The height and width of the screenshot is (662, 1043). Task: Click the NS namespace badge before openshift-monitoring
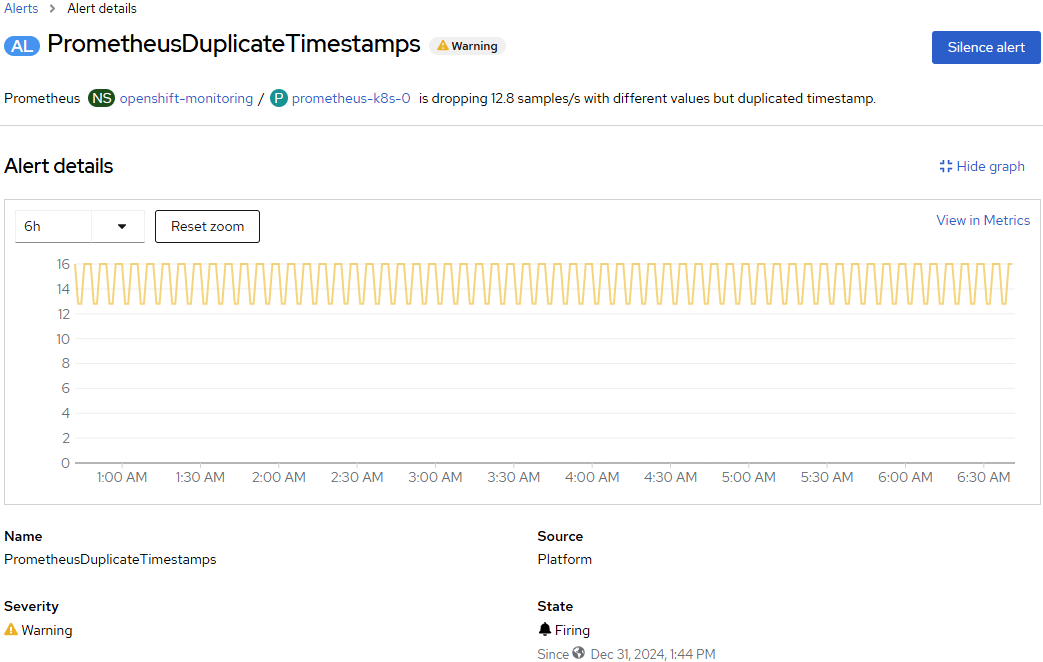click(101, 98)
